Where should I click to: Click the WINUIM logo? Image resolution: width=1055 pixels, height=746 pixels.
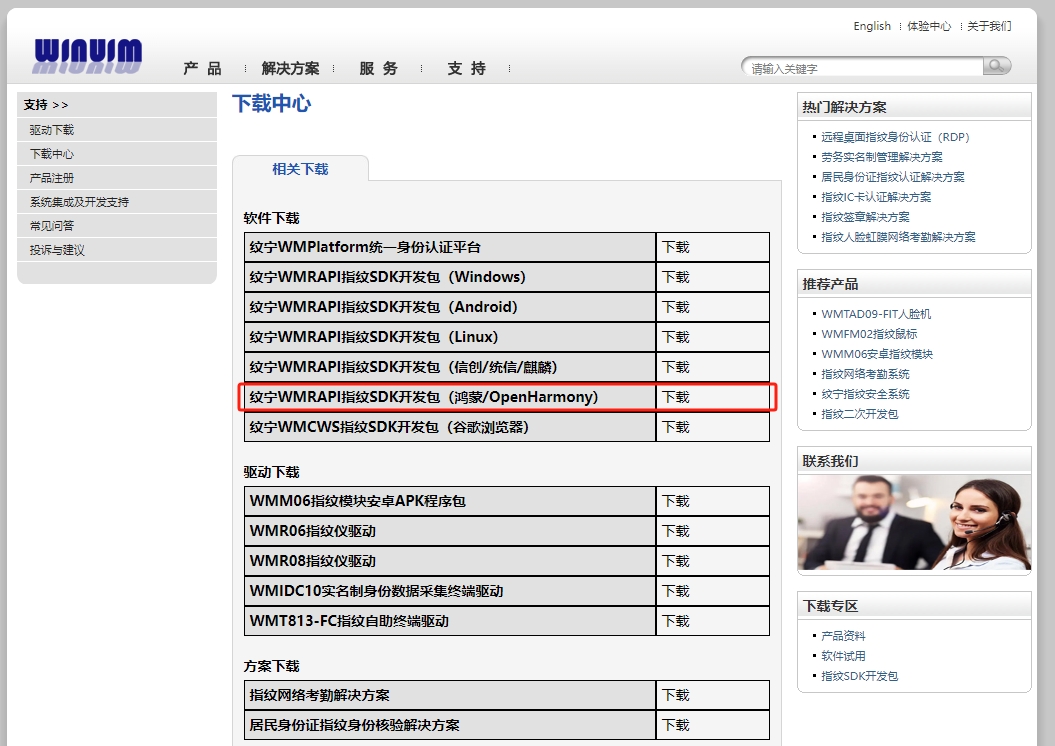tap(87, 55)
